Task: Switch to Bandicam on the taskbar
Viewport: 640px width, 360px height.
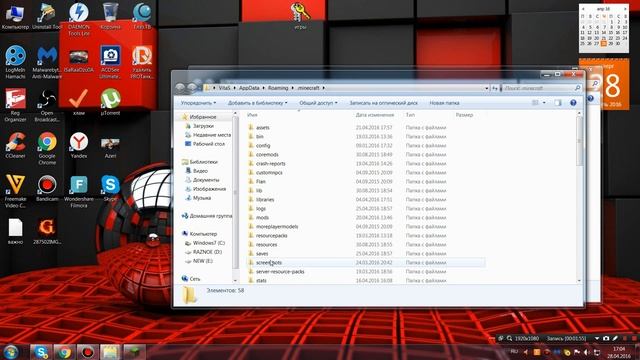Action: [87, 352]
